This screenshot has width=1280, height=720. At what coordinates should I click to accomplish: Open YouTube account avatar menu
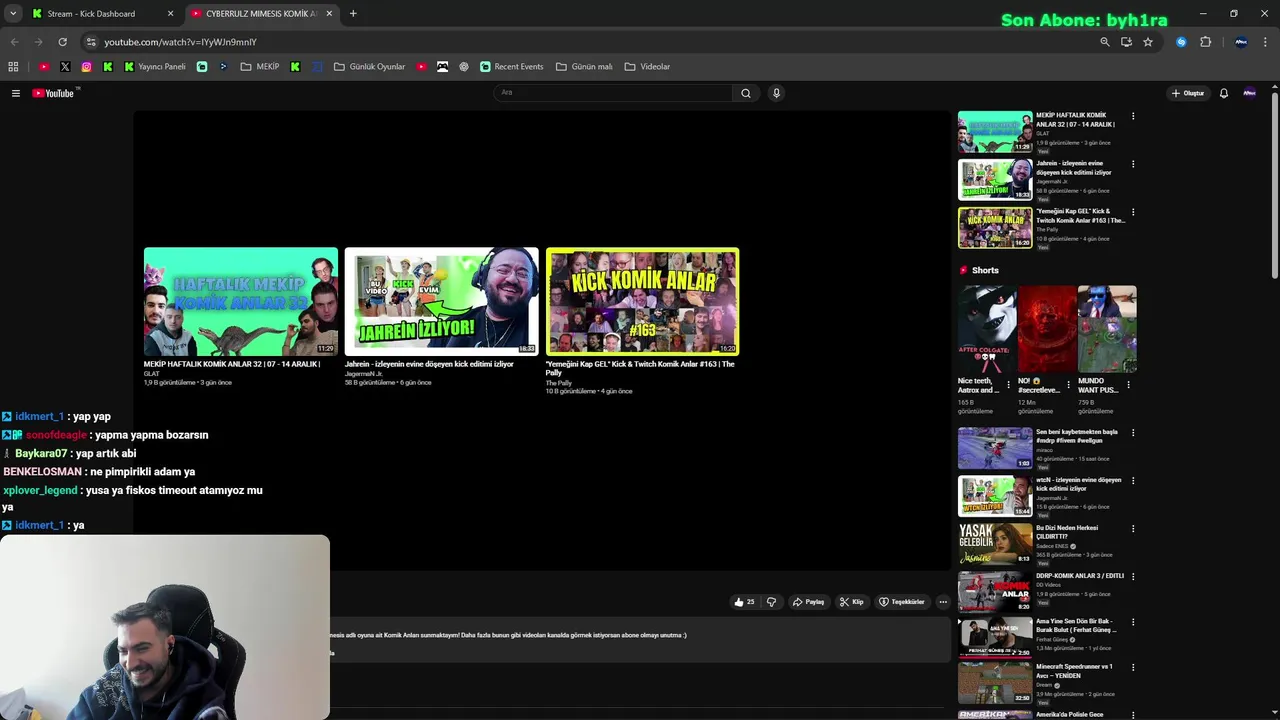coord(1249,93)
